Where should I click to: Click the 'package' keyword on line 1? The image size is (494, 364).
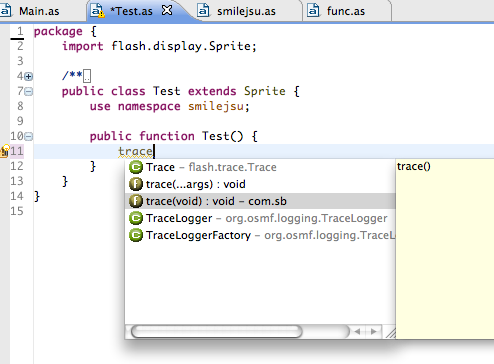pyautogui.click(x=58, y=32)
